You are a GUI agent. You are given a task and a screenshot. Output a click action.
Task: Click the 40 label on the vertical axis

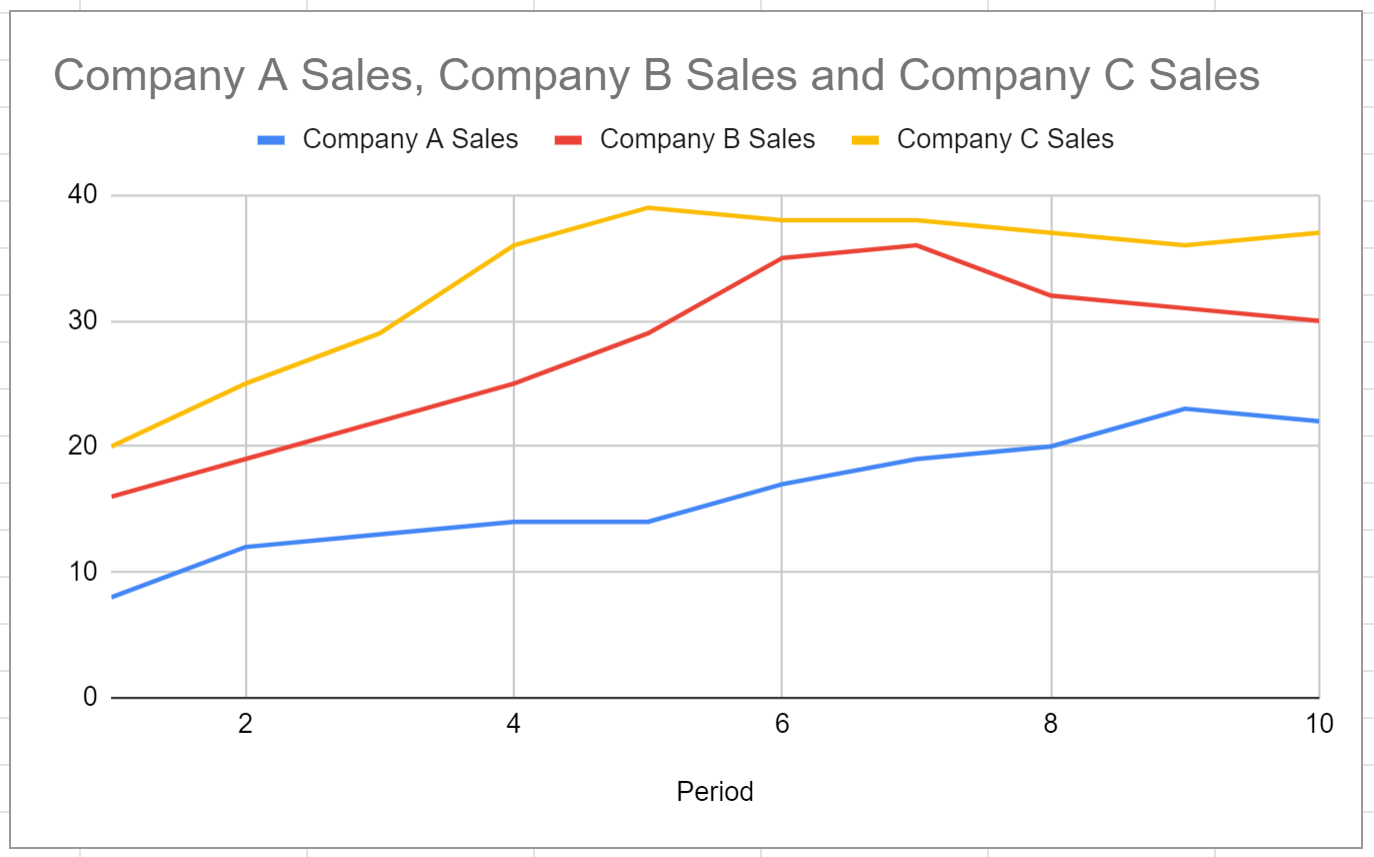82,196
